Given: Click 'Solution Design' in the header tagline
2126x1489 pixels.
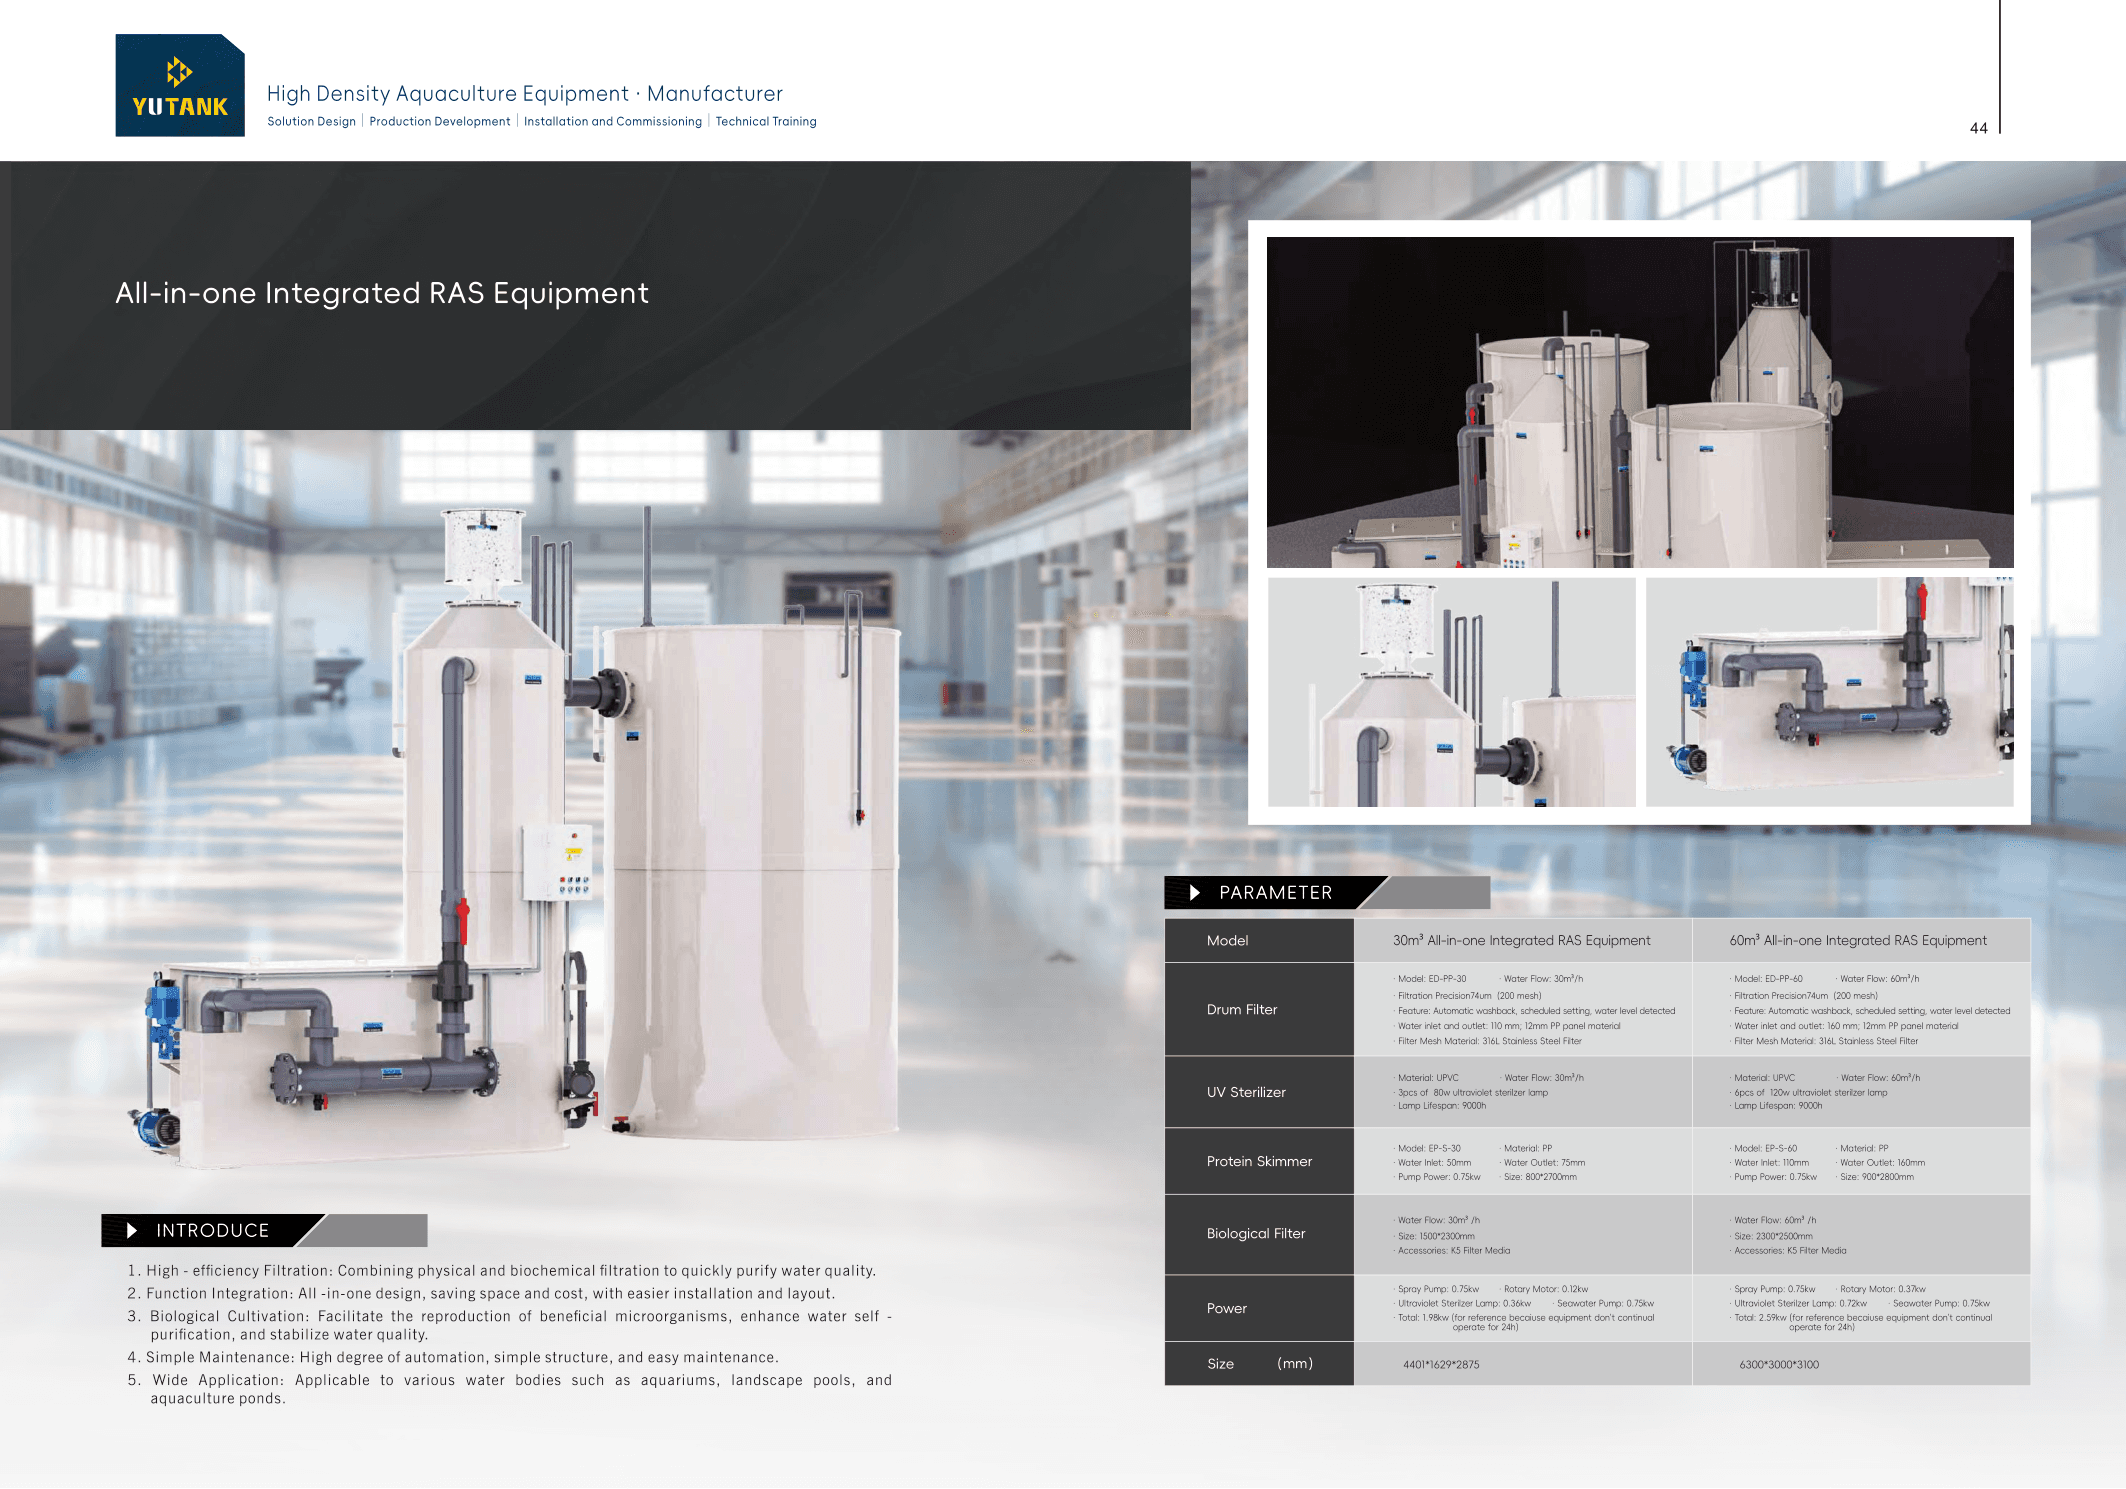Looking at the screenshot, I should click(x=311, y=122).
